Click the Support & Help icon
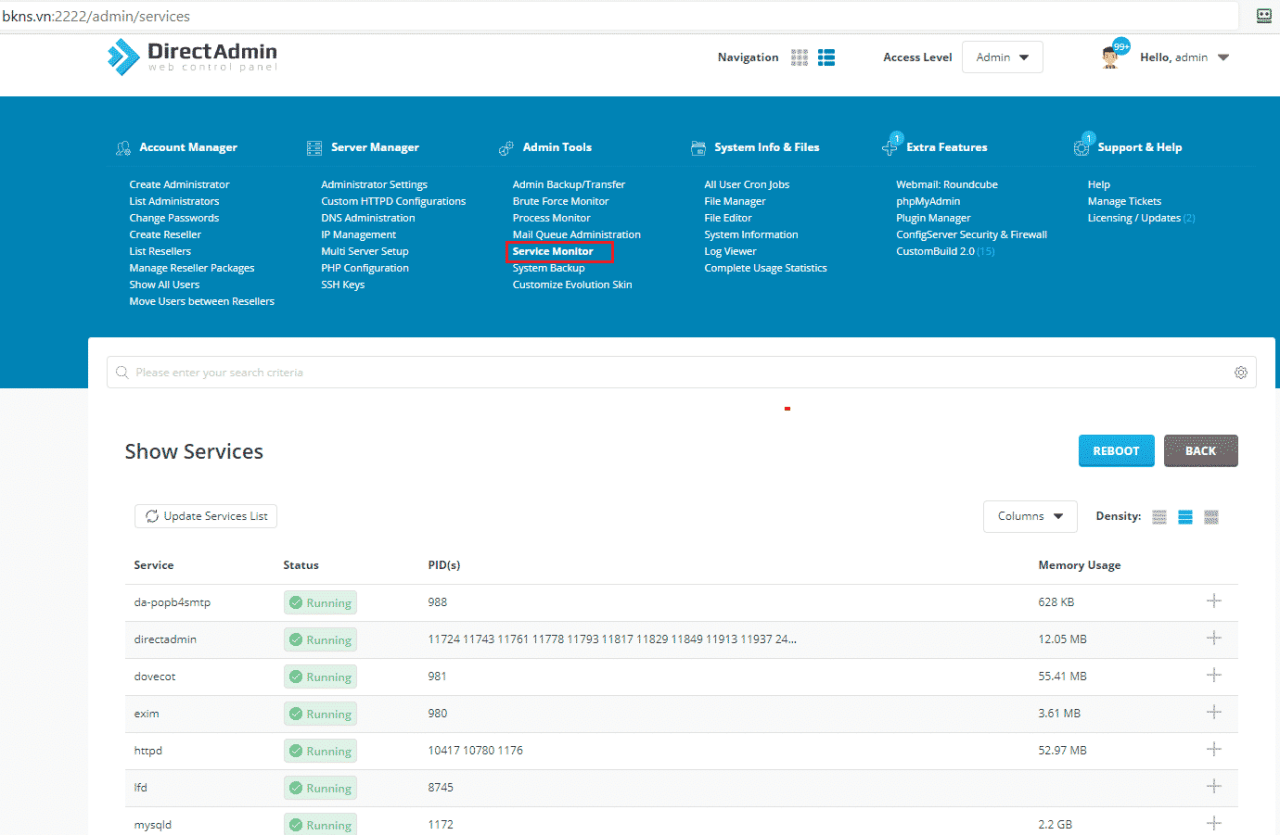This screenshot has height=835, width=1280. pos(1081,147)
